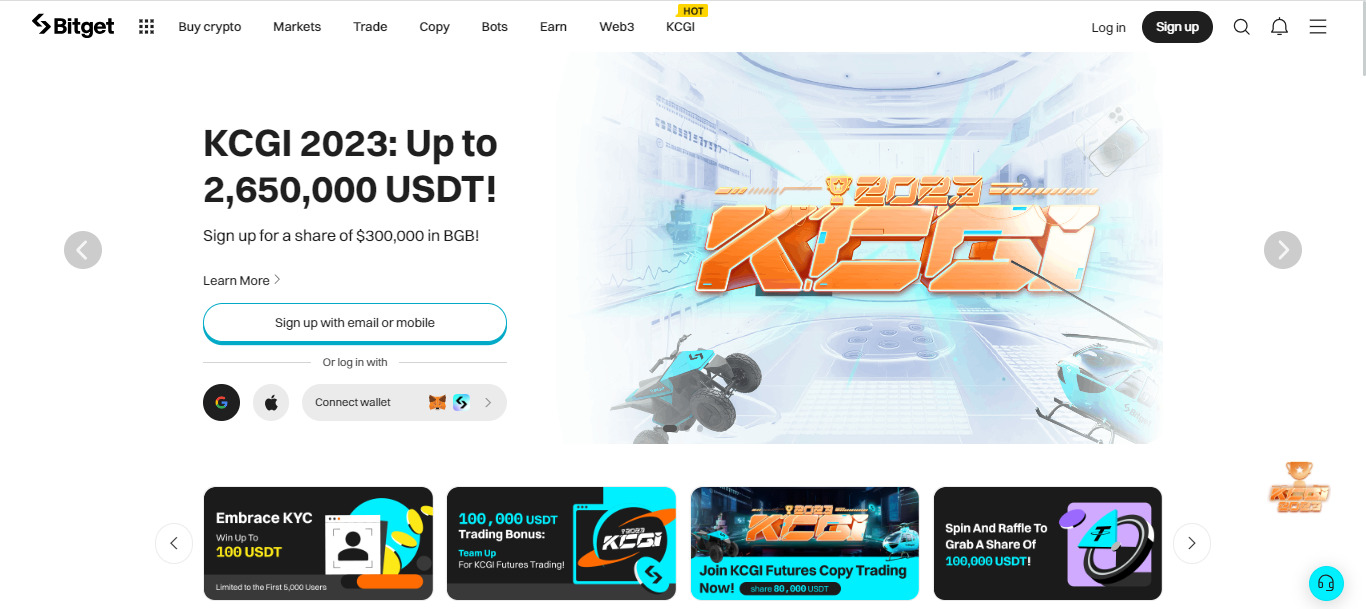
Task: Advance to the next hero banner slide
Action: [x=1283, y=250]
